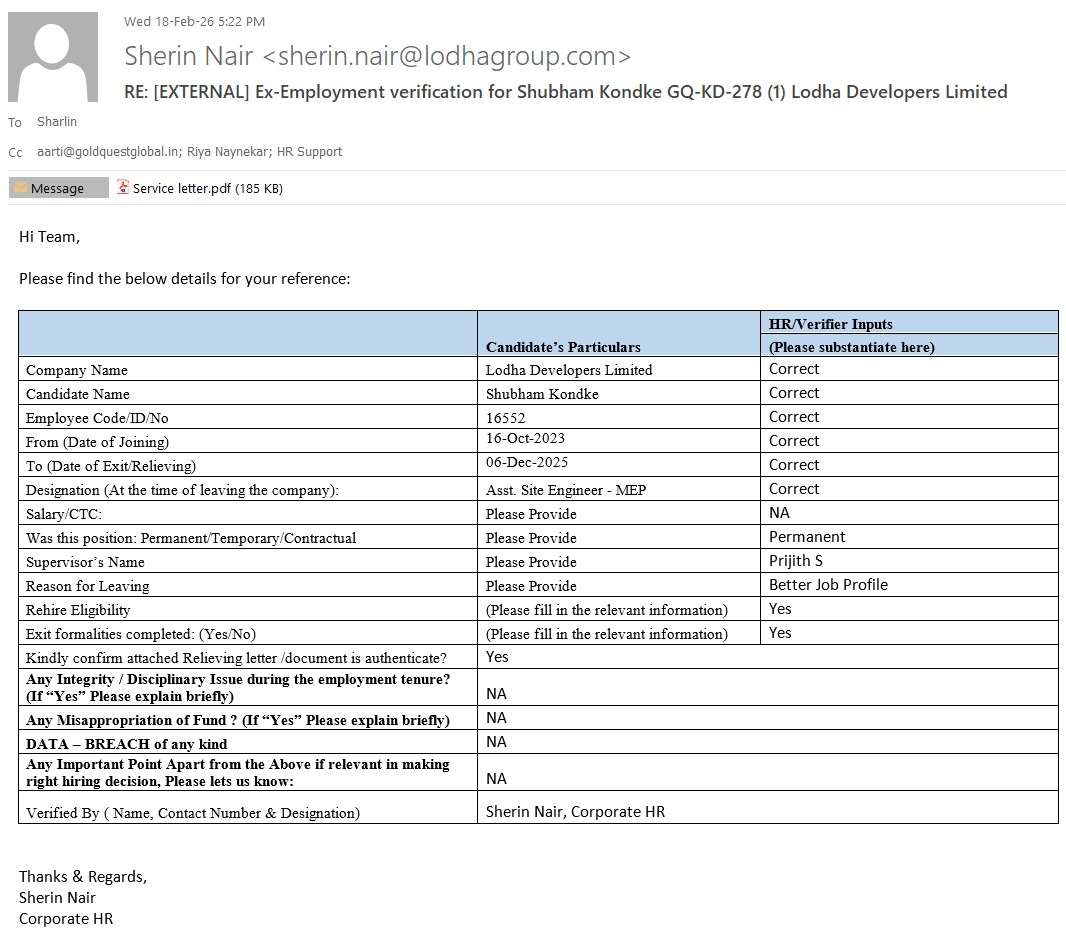This screenshot has height=931, width=1066.
Task: Click joining date '16-Oct-2023'
Action: (x=525, y=439)
